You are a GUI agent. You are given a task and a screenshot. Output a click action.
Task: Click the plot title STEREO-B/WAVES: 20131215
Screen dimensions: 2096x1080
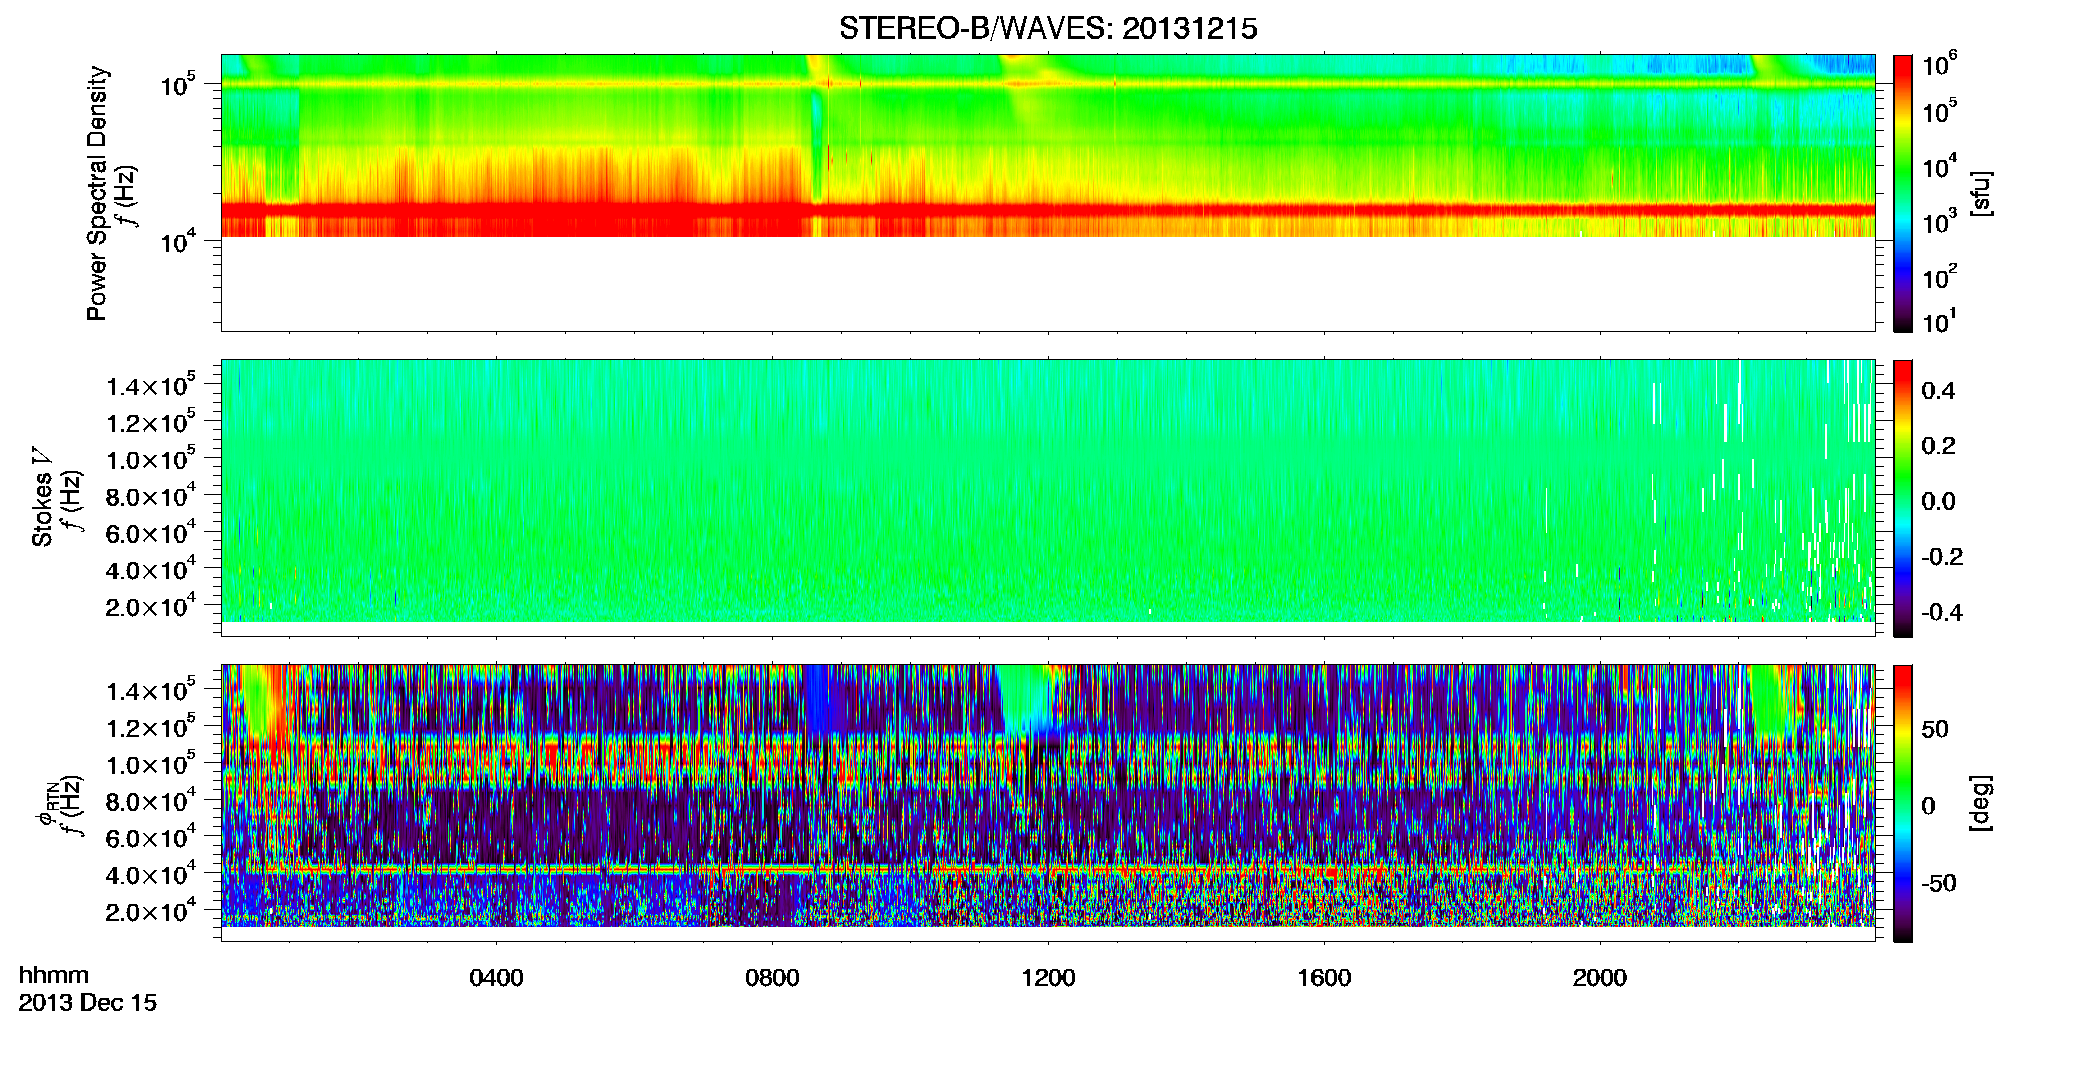(1048, 29)
